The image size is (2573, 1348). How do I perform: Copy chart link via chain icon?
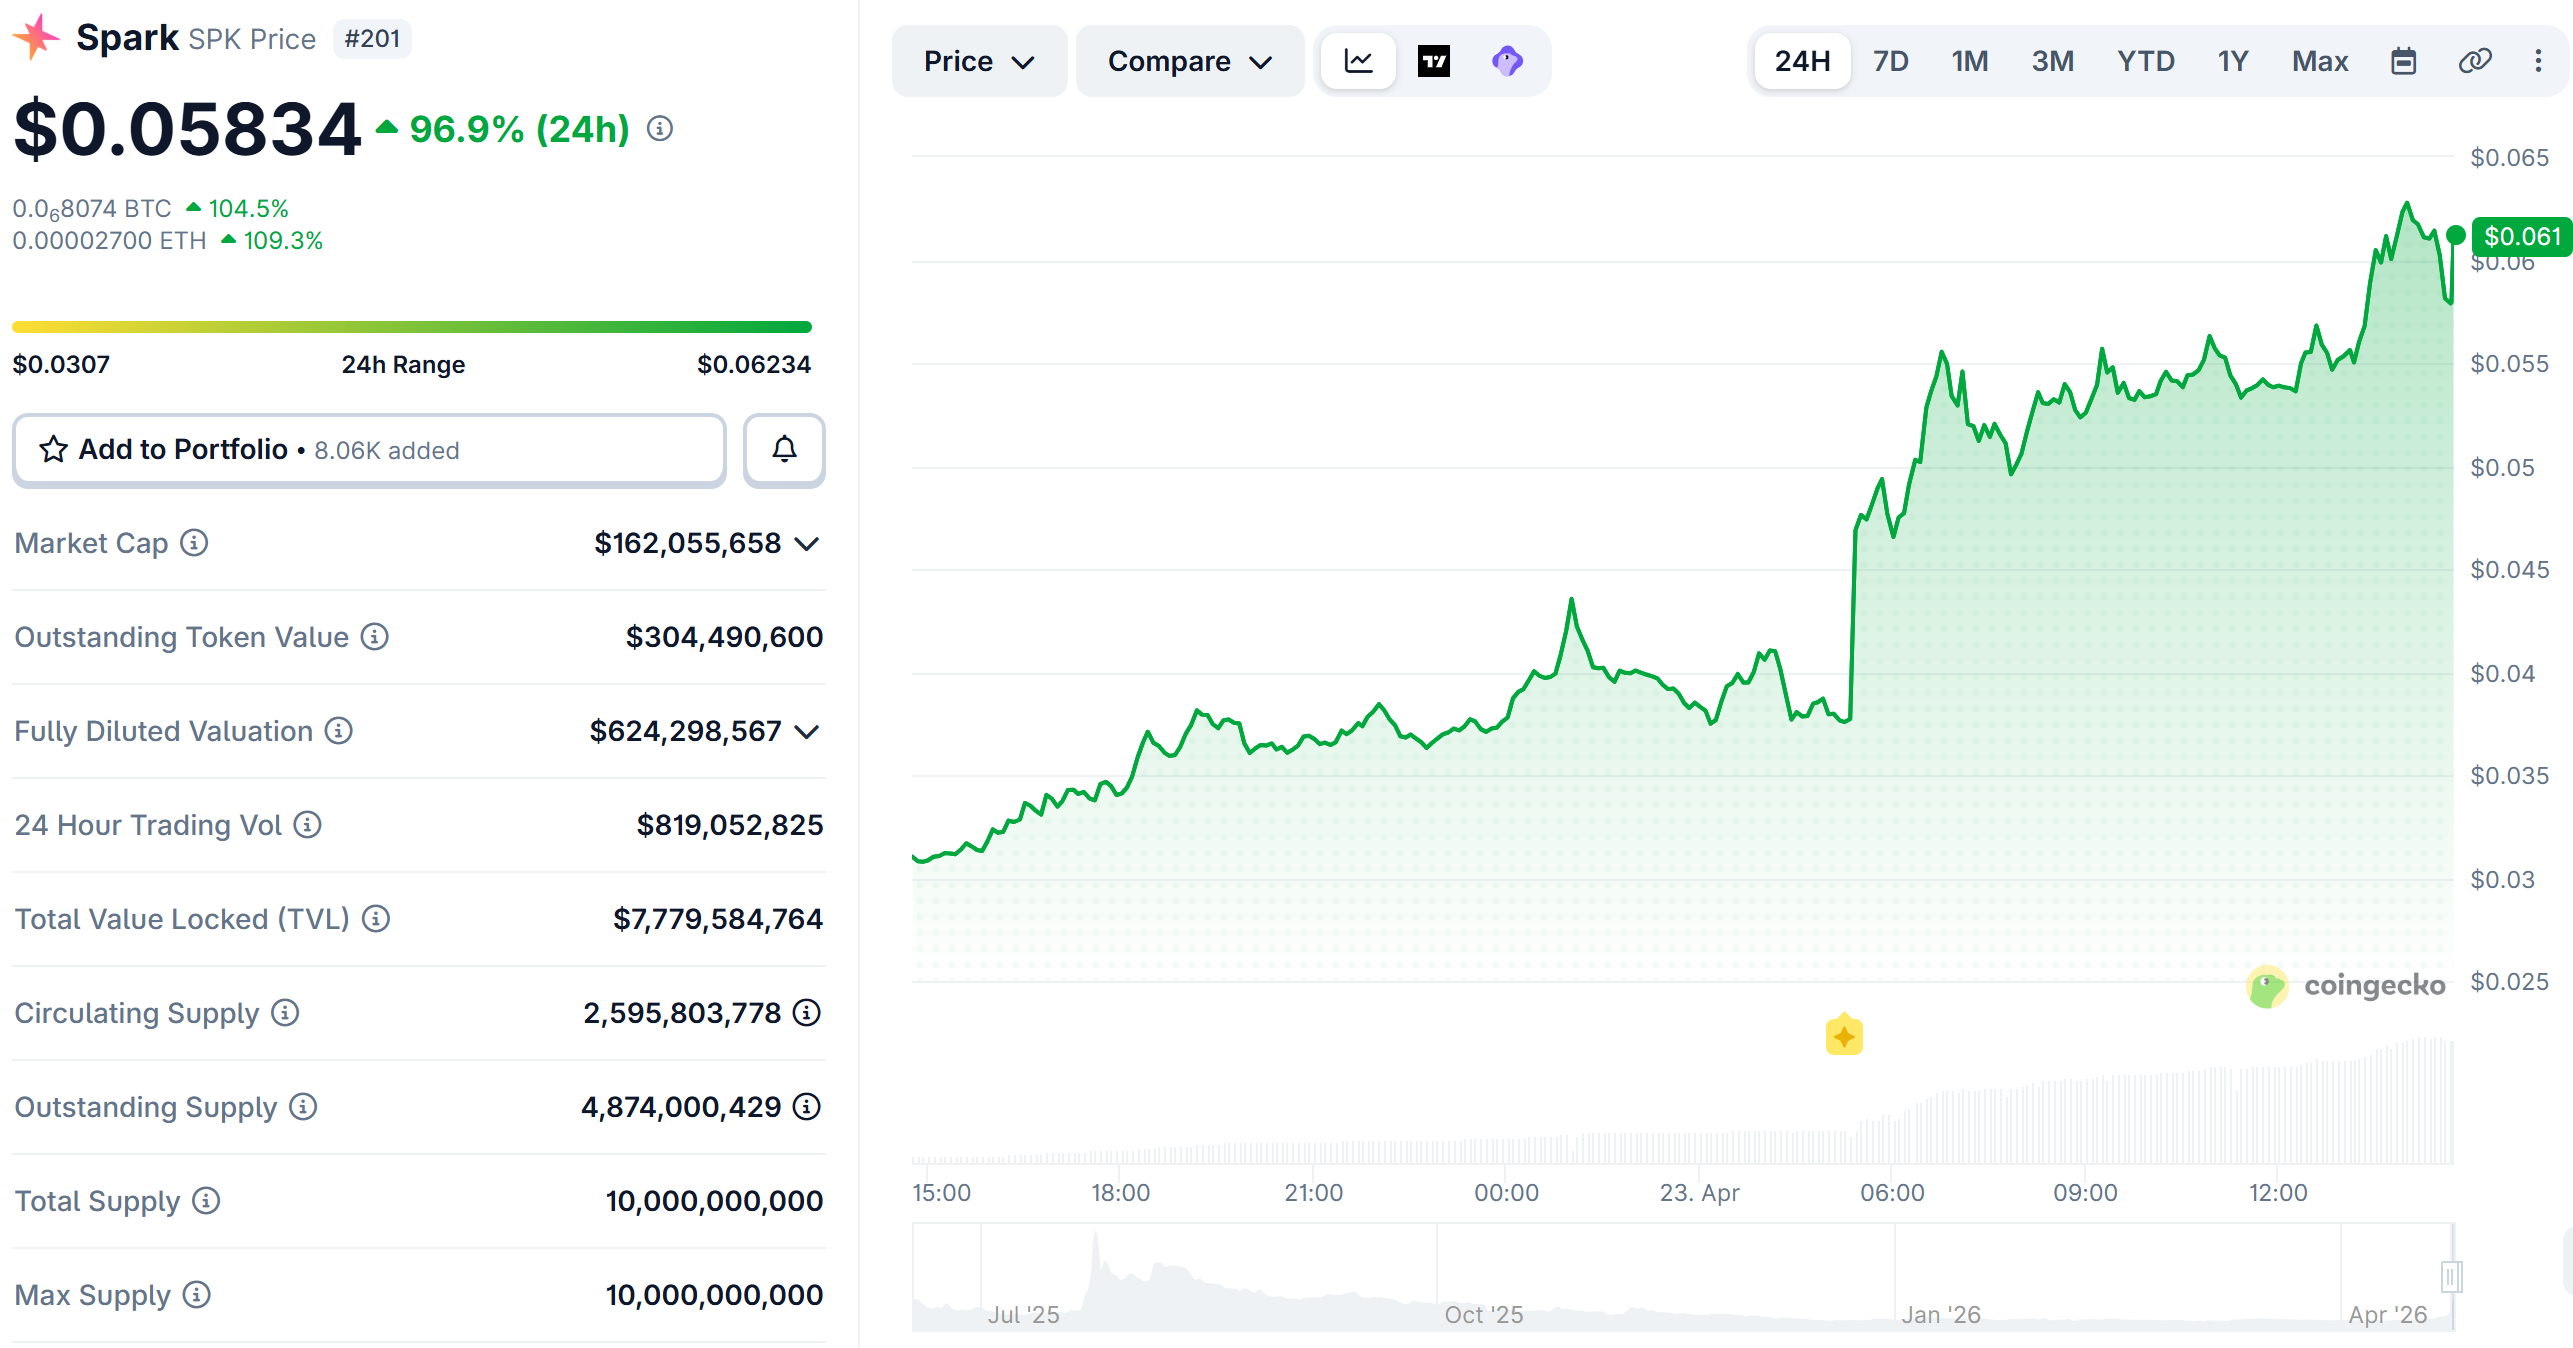(x=2474, y=61)
